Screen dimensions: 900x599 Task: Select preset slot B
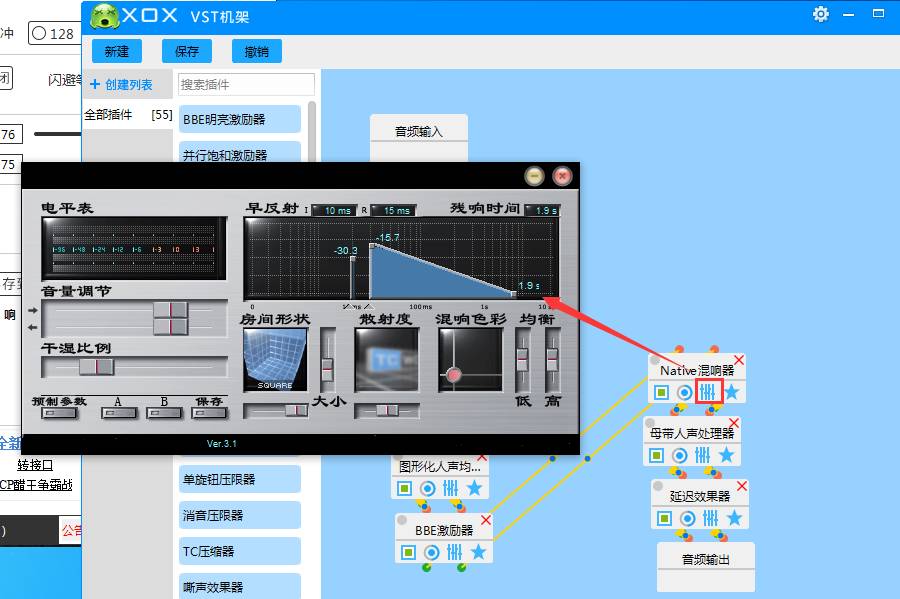[x=164, y=413]
